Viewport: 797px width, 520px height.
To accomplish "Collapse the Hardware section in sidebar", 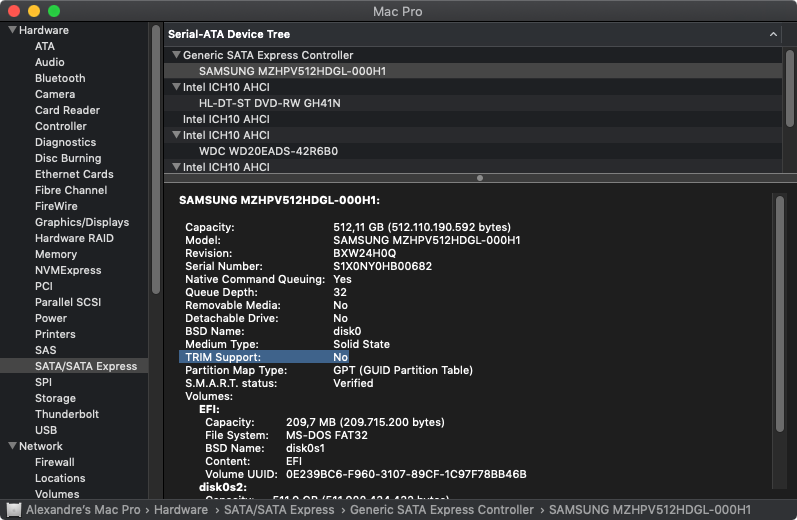I will pyautogui.click(x=13, y=30).
